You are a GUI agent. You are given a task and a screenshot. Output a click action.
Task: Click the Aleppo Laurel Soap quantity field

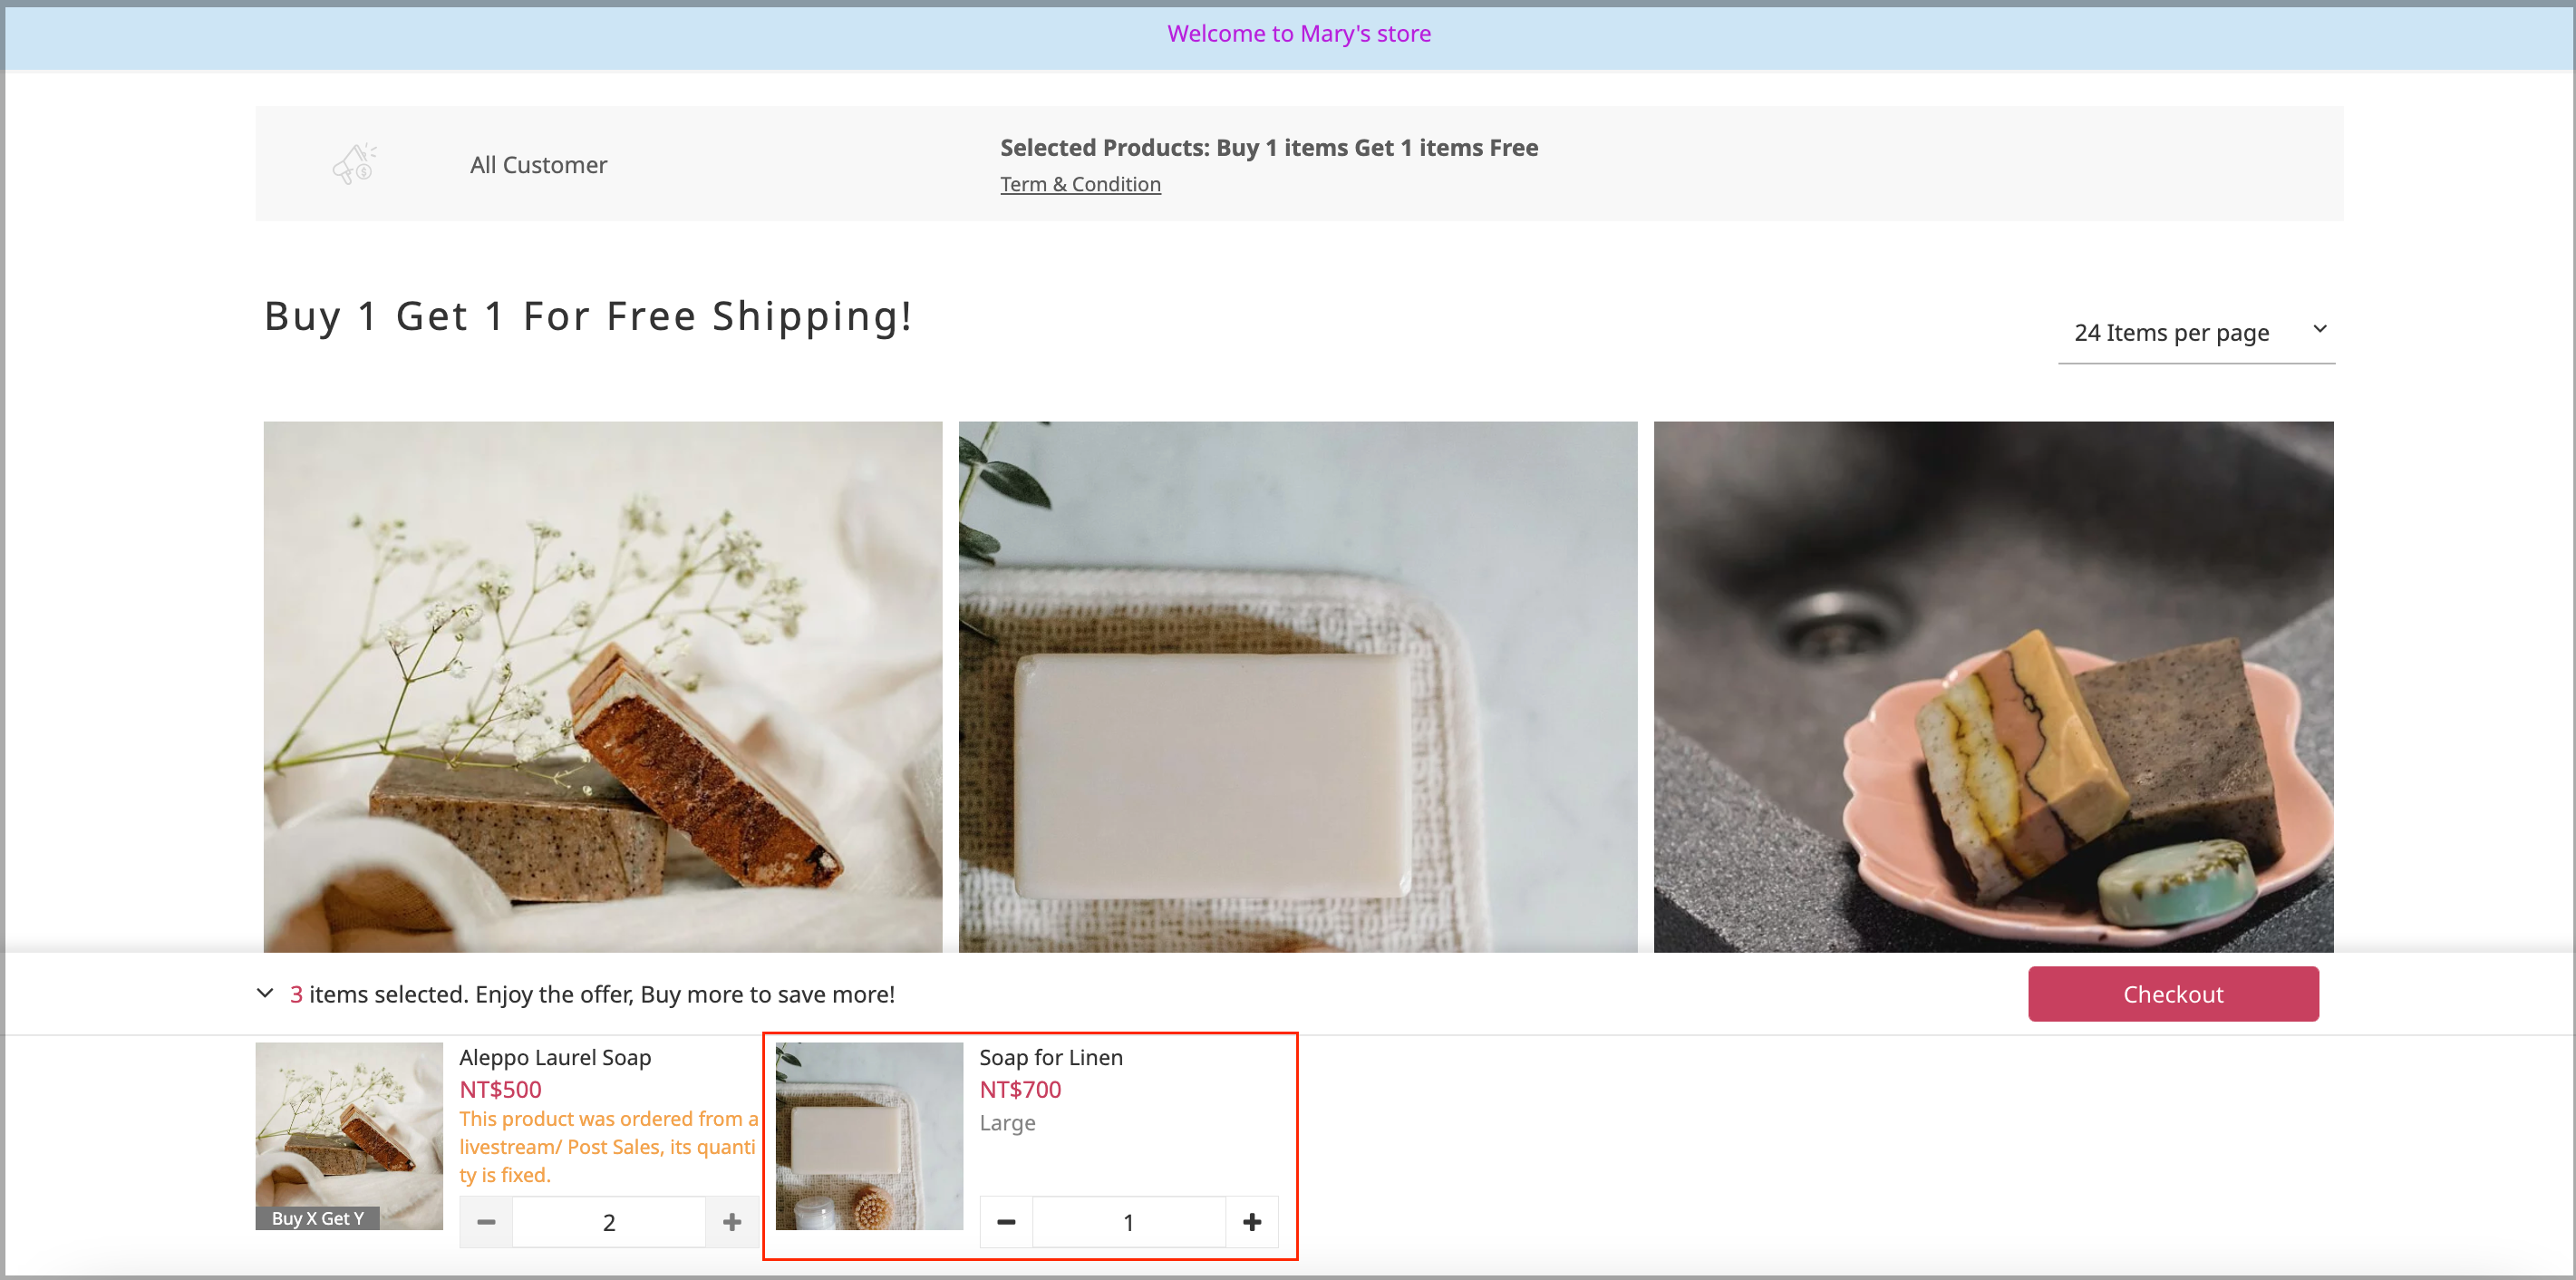coord(608,1221)
